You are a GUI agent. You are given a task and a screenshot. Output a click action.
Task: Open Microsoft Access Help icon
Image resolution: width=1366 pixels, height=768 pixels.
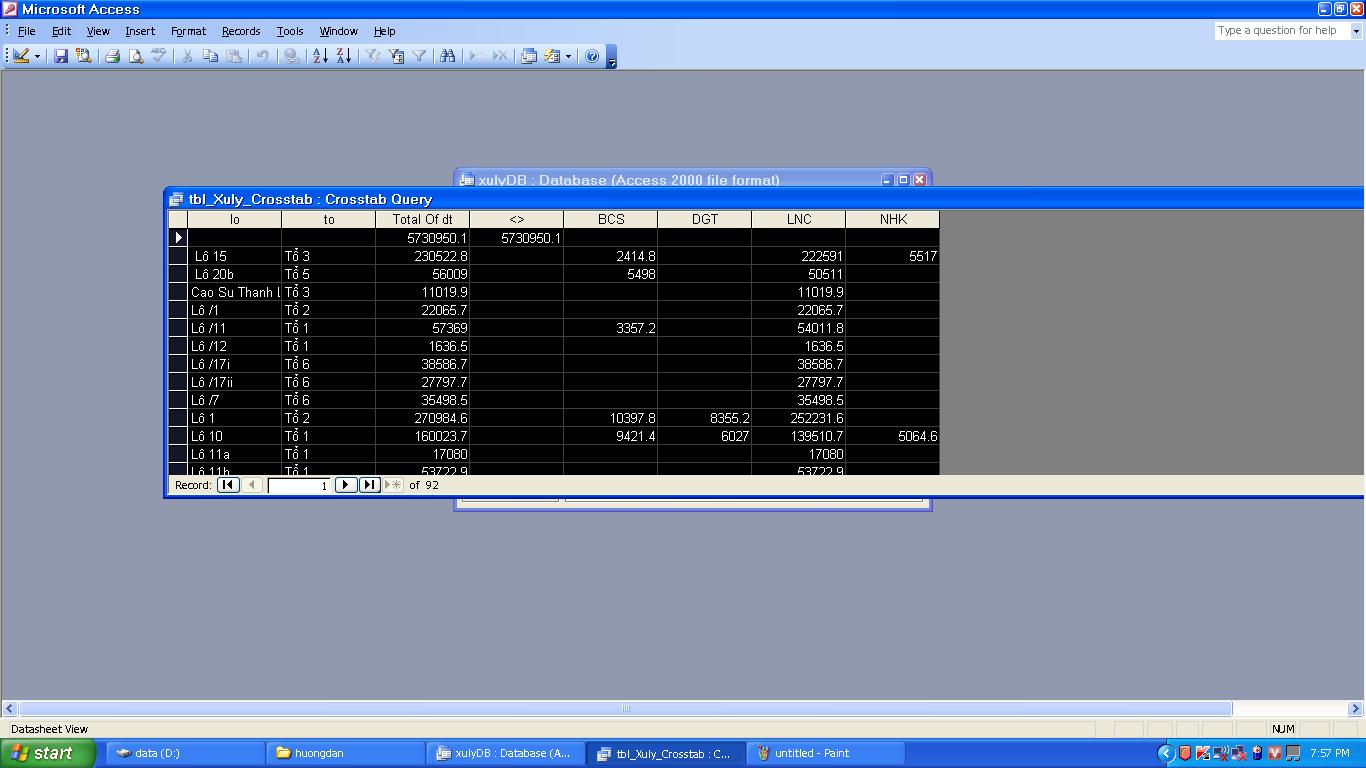592,56
